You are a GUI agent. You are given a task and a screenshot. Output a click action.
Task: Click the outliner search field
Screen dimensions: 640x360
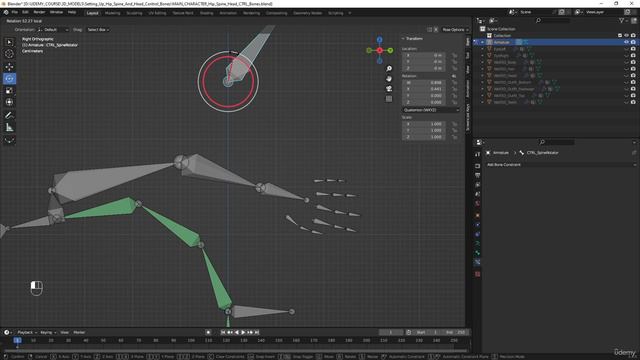553,20
